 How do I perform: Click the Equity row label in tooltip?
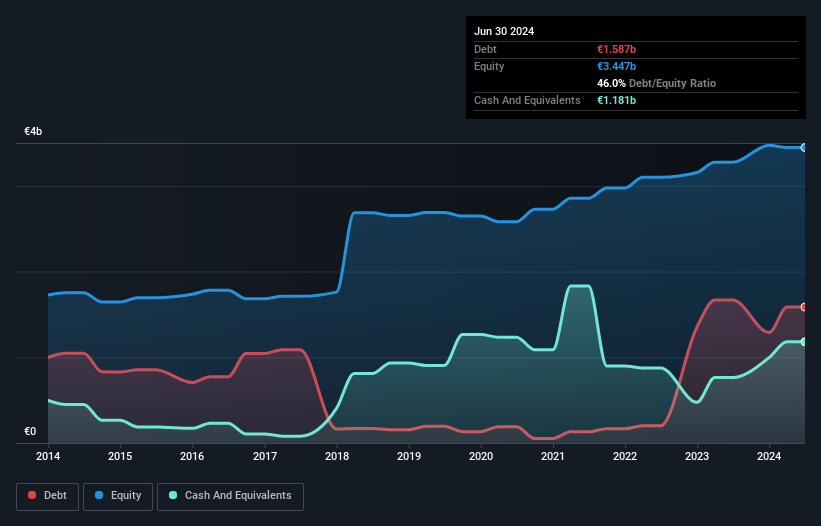[489, 66]
